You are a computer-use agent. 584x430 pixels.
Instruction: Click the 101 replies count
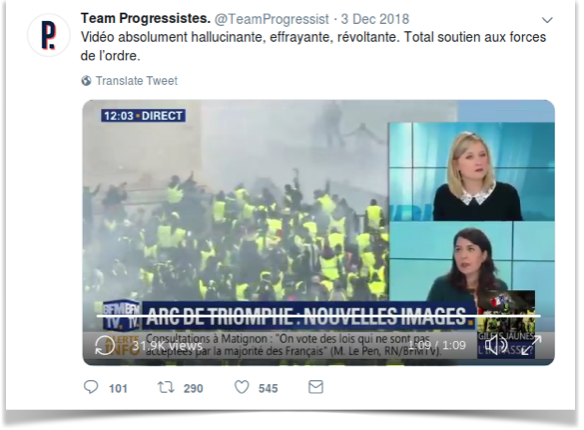(x=118, y=389)
